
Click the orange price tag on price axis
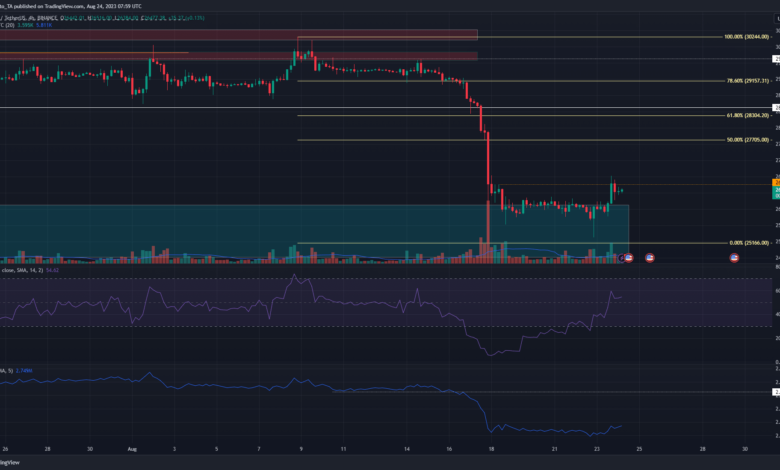point(775,183)
